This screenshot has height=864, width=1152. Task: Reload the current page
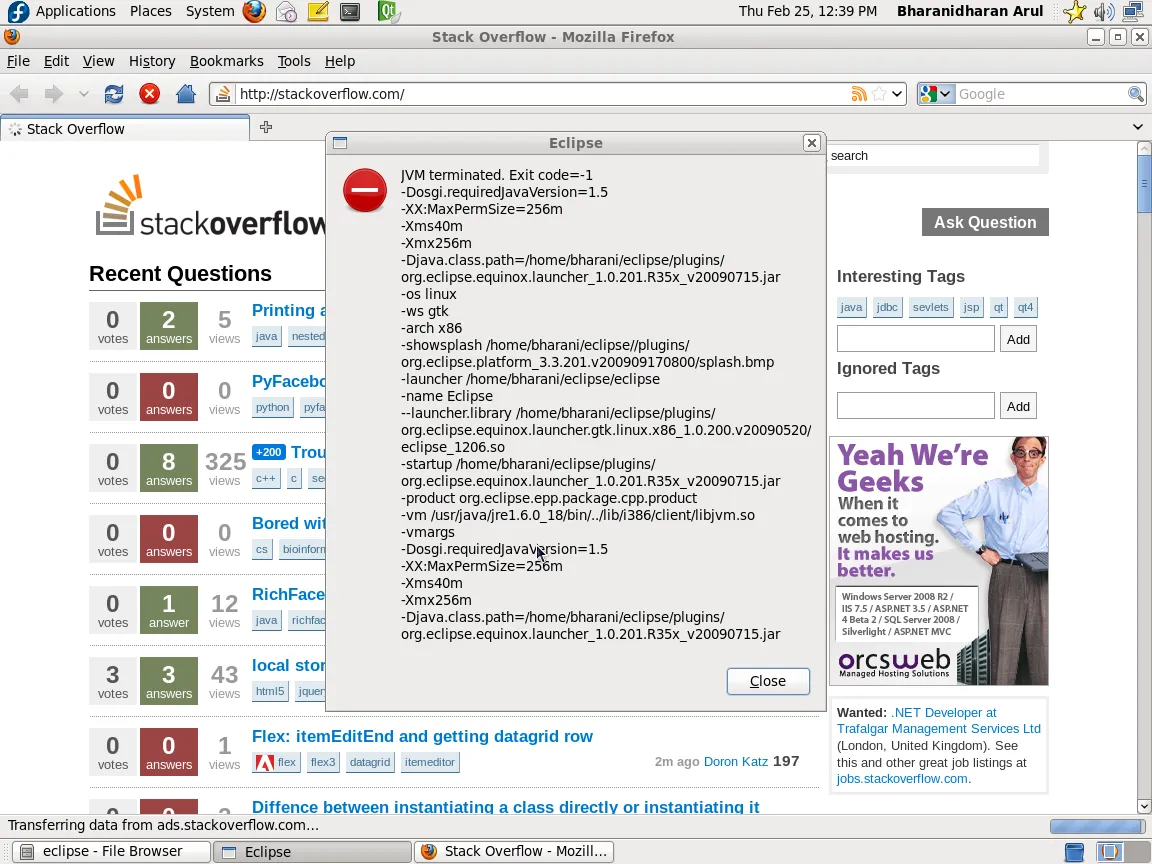click(x=114, y=94)
